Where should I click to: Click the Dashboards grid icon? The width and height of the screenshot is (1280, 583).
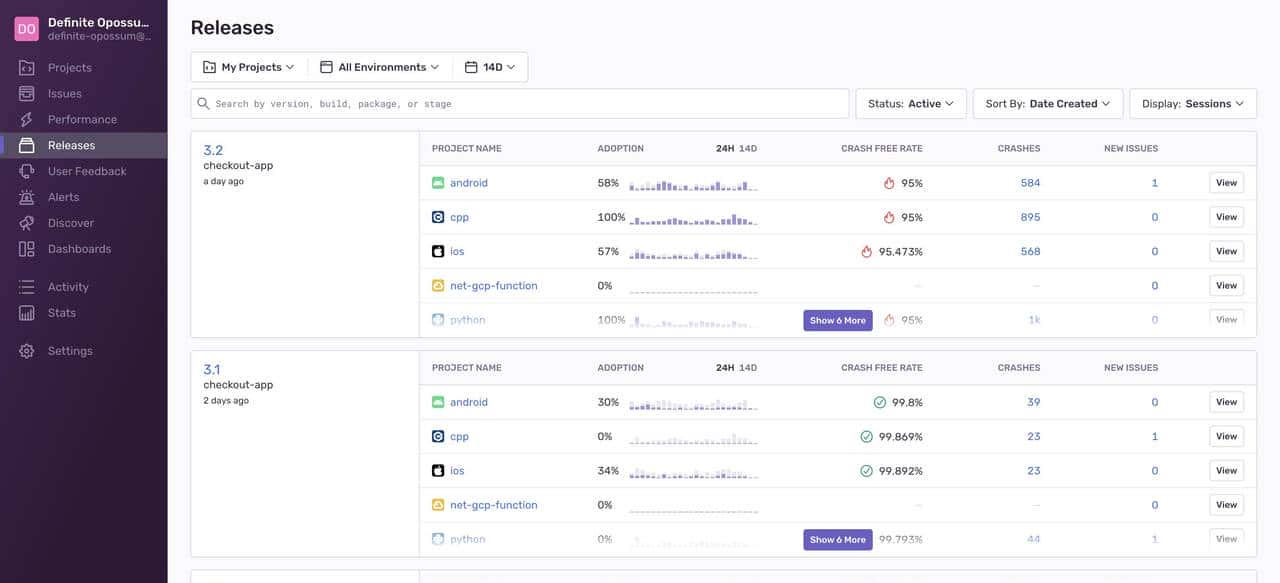click(x=27, y=250)
